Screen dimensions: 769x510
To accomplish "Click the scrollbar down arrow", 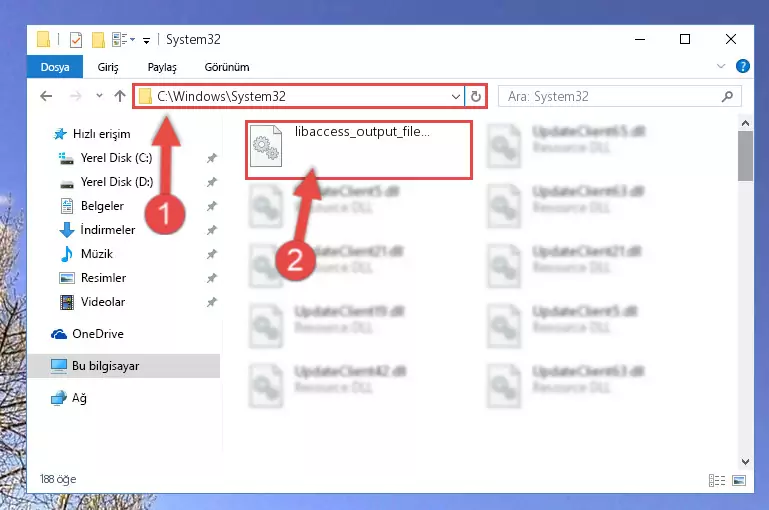I will pyautogui.click(x=745, y=461).
